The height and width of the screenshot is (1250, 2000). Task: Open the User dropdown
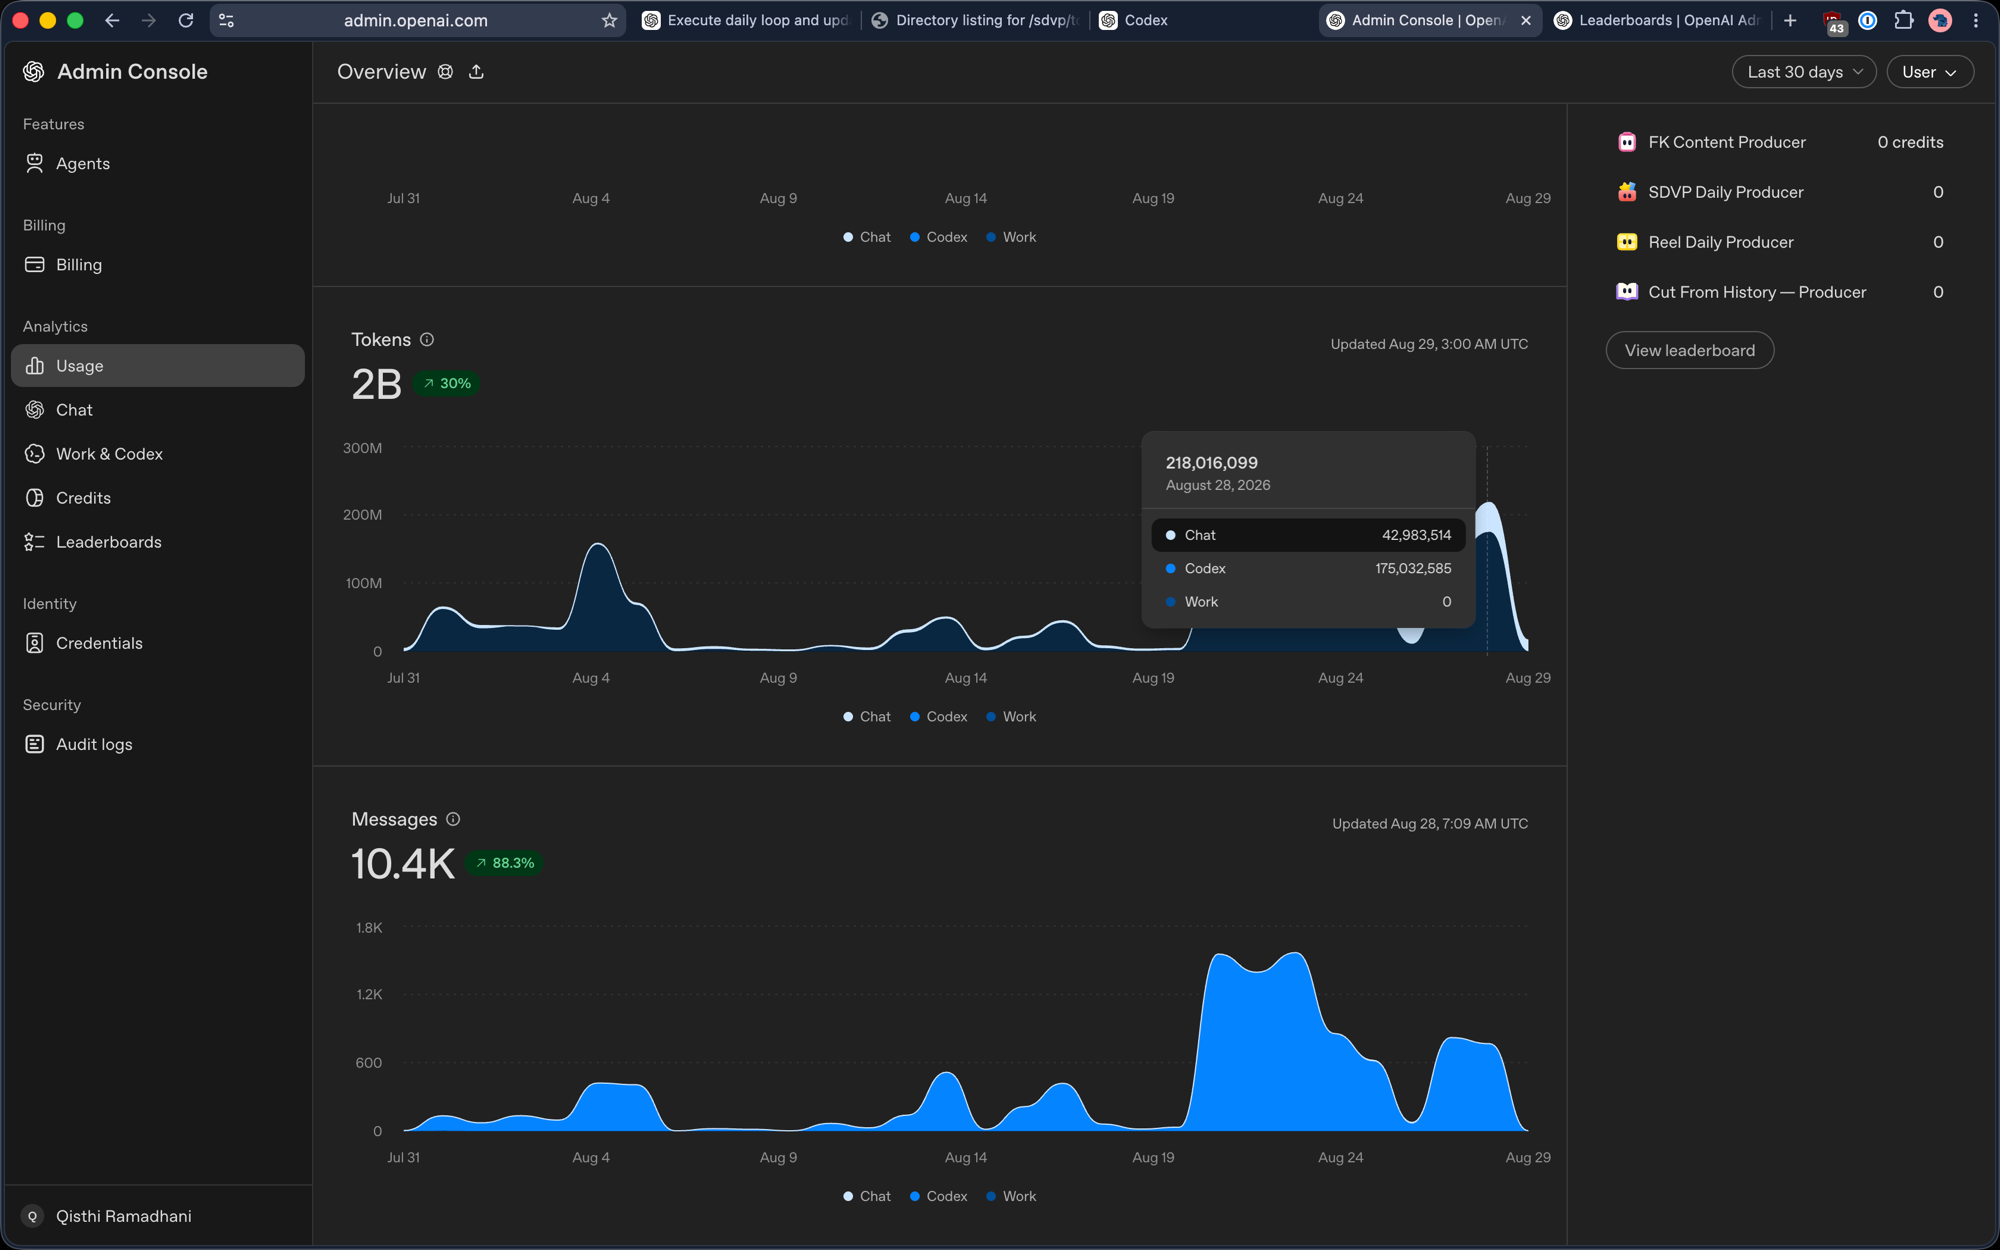tap(1929, 72)
